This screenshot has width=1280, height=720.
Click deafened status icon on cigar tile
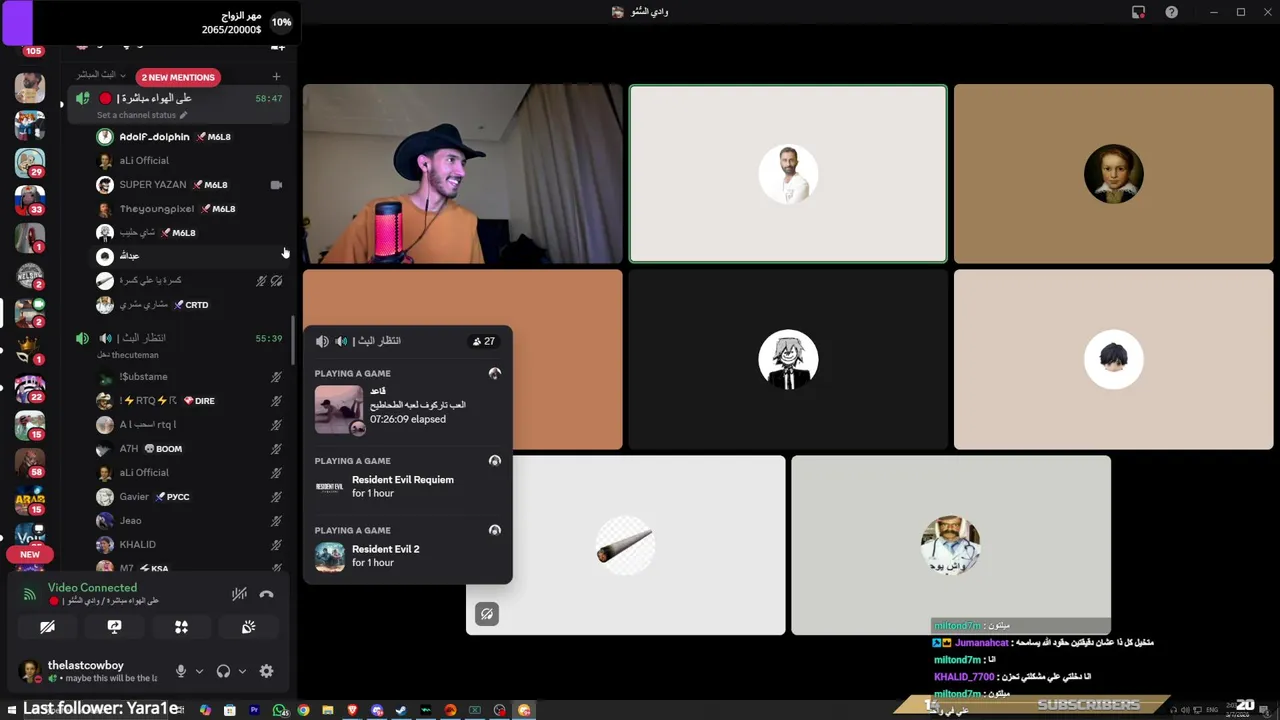click(x=487, y=614)
